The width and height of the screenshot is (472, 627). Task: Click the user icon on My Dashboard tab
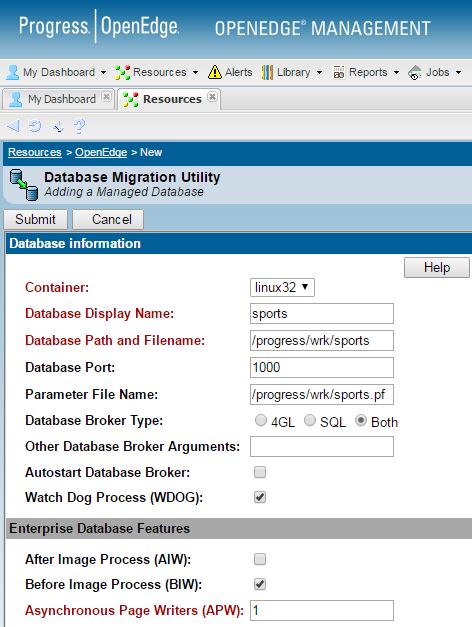16,99
